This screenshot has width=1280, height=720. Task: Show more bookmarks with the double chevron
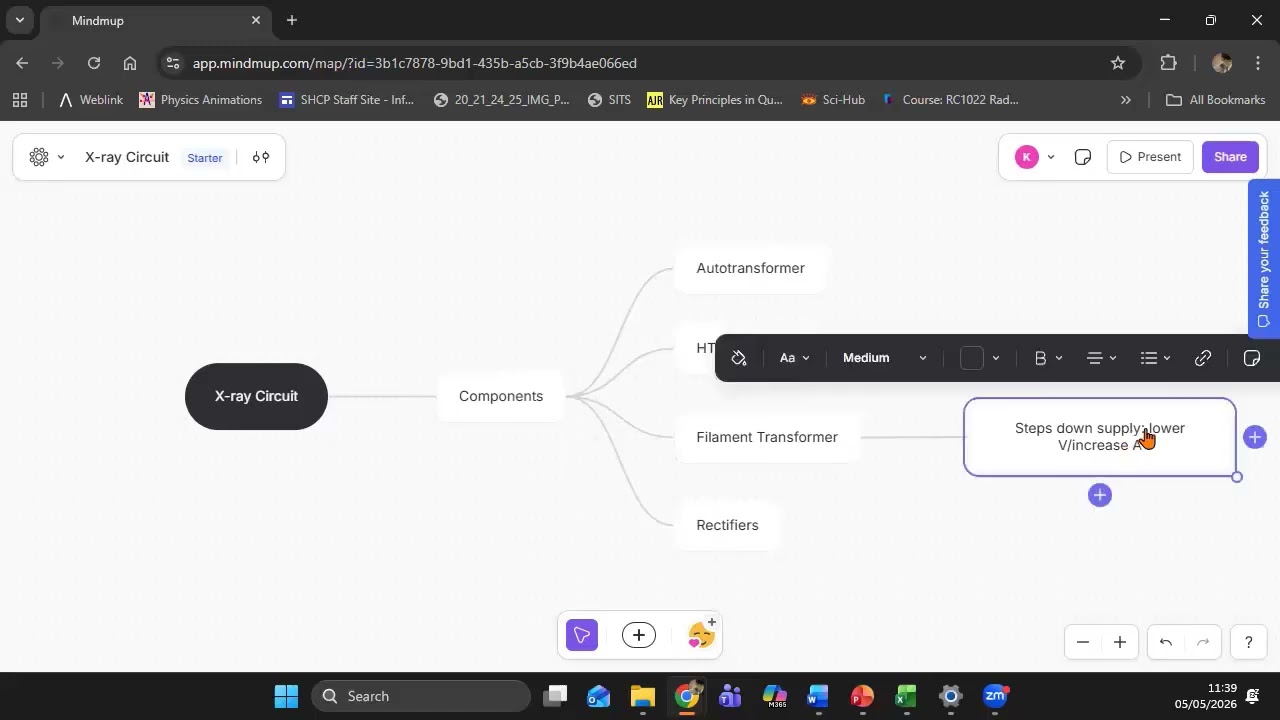coord(1125,100)
